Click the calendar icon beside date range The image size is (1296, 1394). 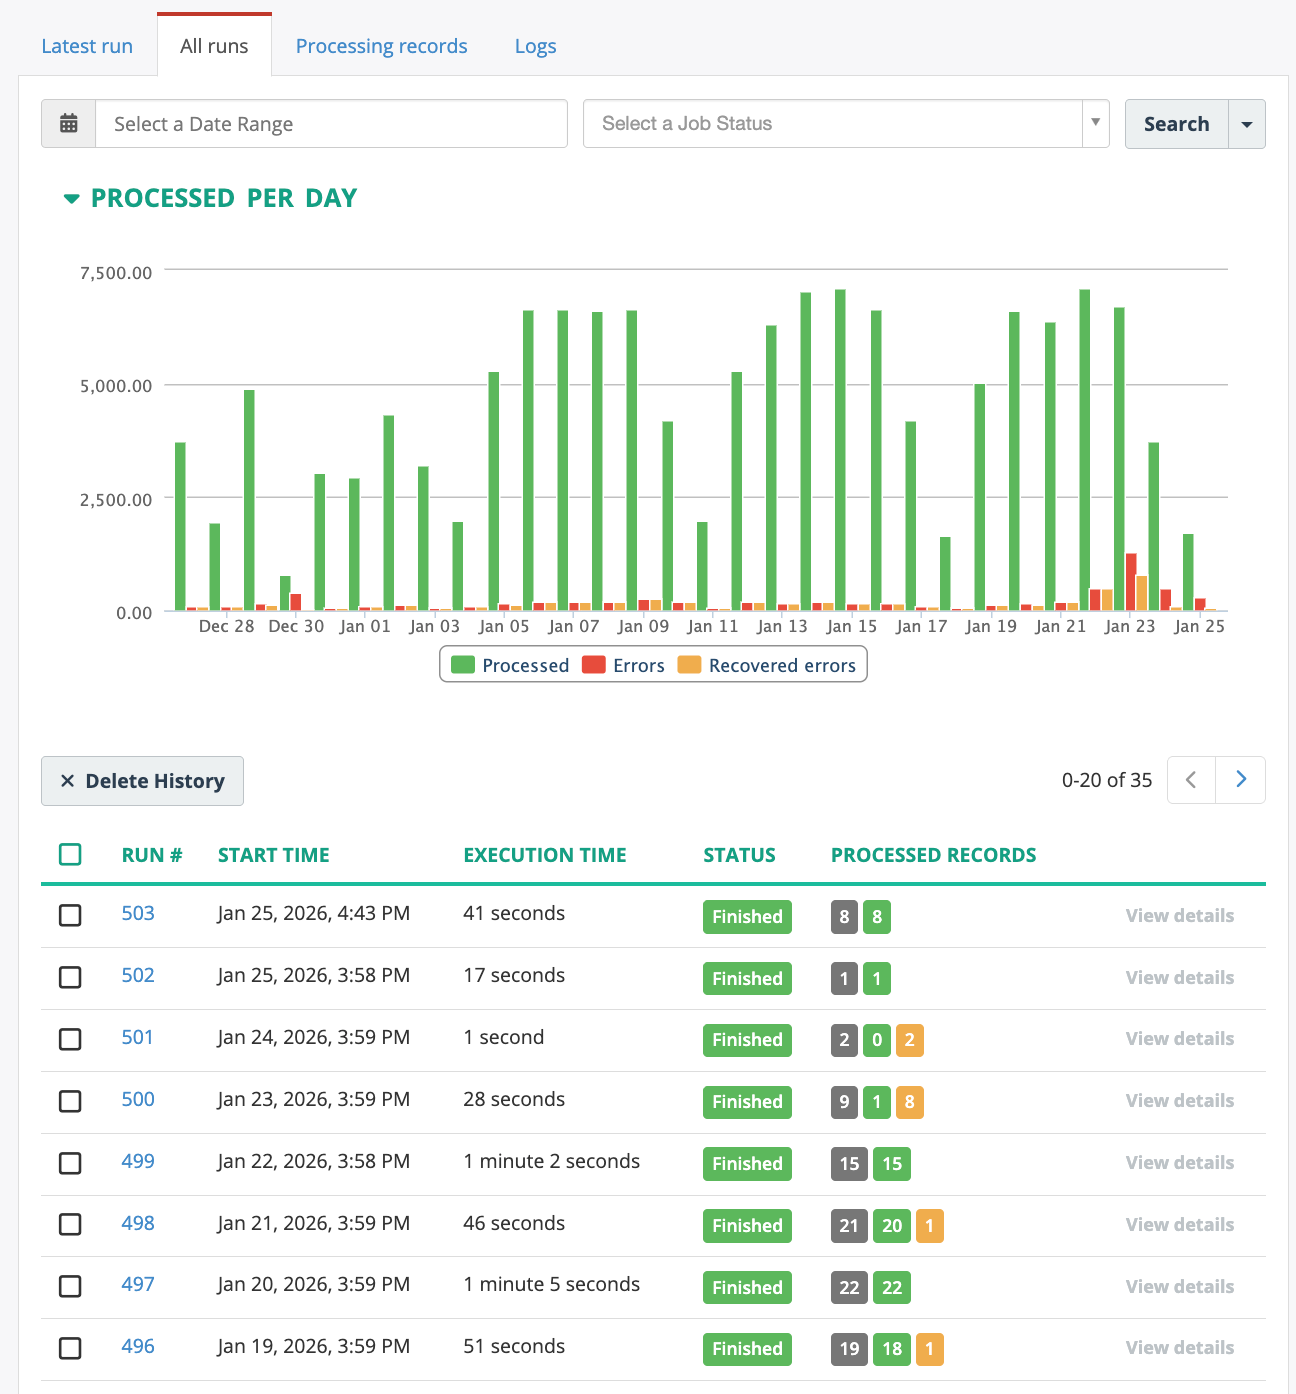coord(69,124)
